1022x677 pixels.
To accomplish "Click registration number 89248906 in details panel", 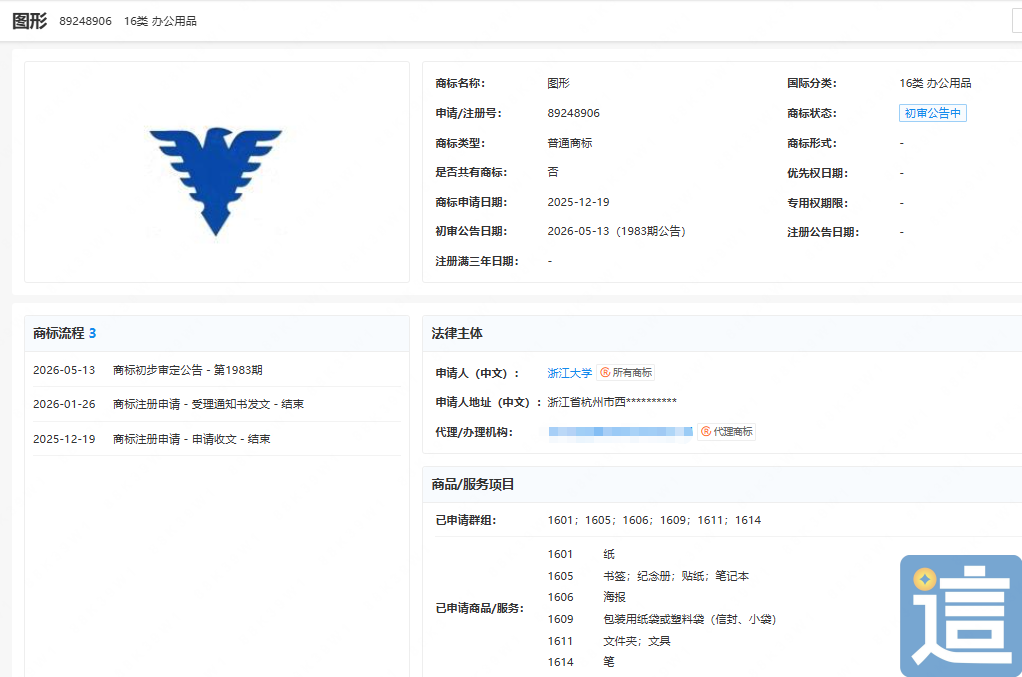I will click(573, 113).
